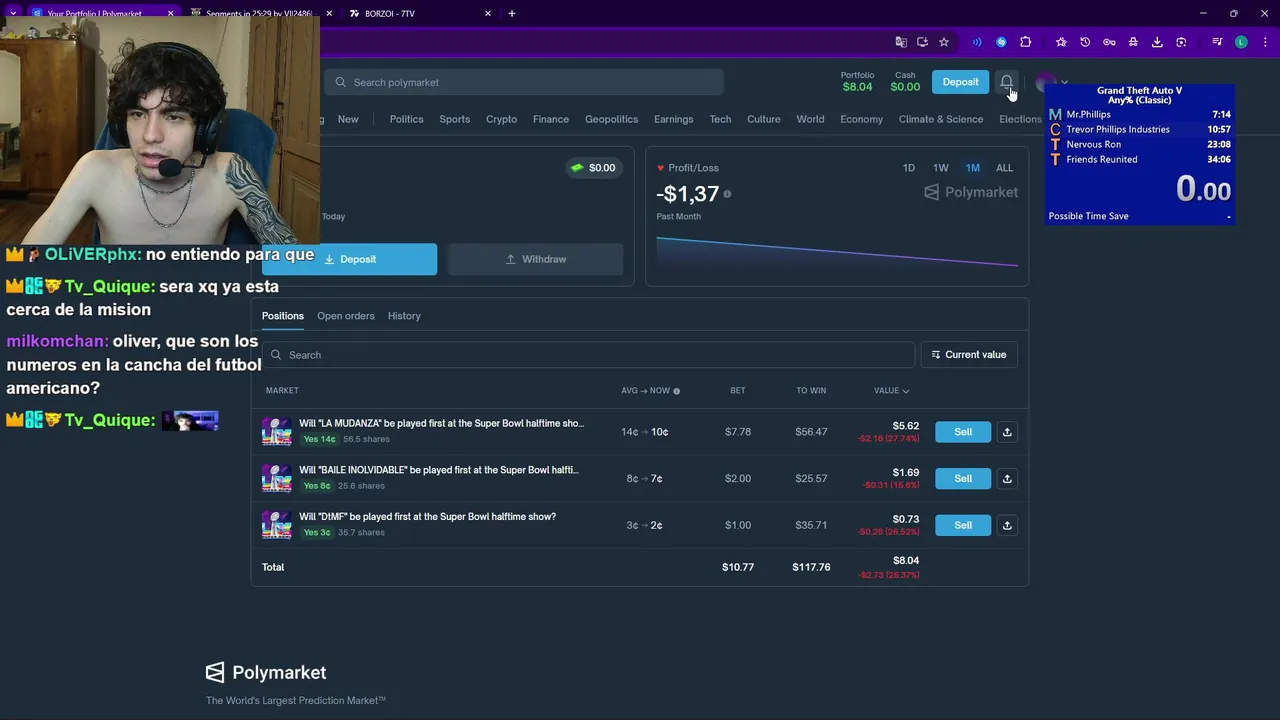Share the LA MUDANZA position

(x=1007, y=432)
